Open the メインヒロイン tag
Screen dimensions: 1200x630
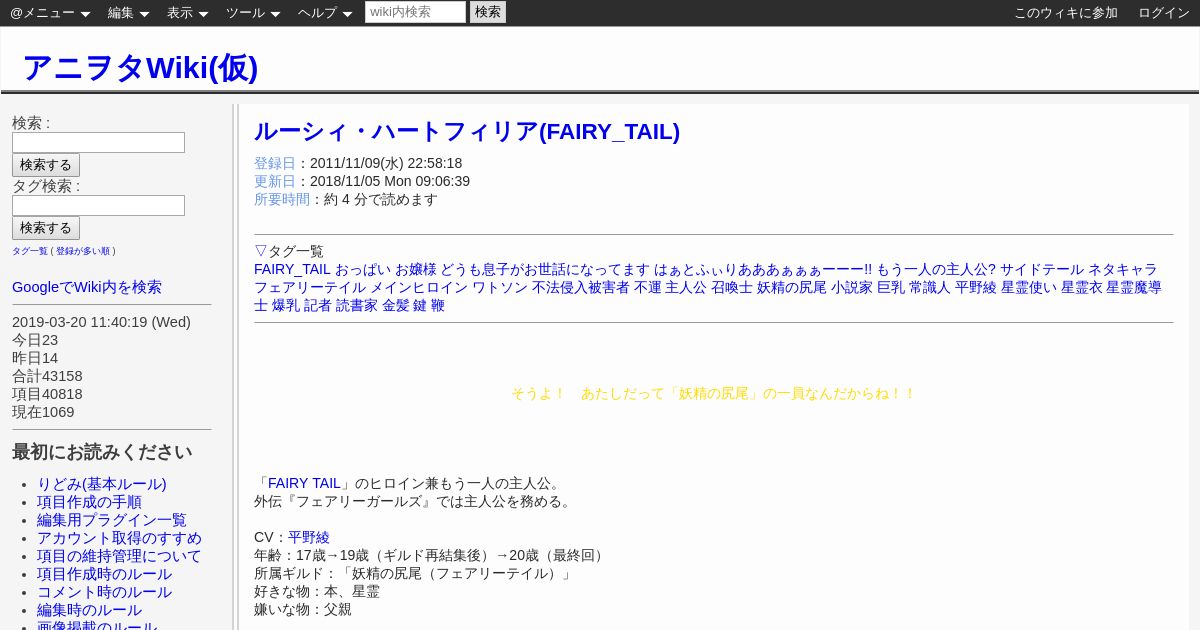[x=419, y=287]
